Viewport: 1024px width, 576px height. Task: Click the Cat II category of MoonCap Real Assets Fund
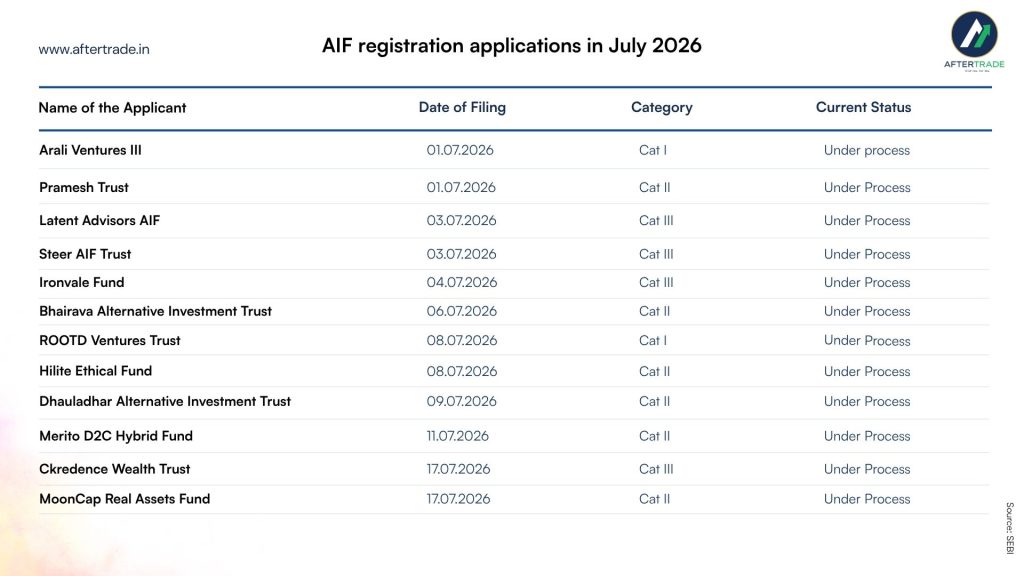[655, 499]
